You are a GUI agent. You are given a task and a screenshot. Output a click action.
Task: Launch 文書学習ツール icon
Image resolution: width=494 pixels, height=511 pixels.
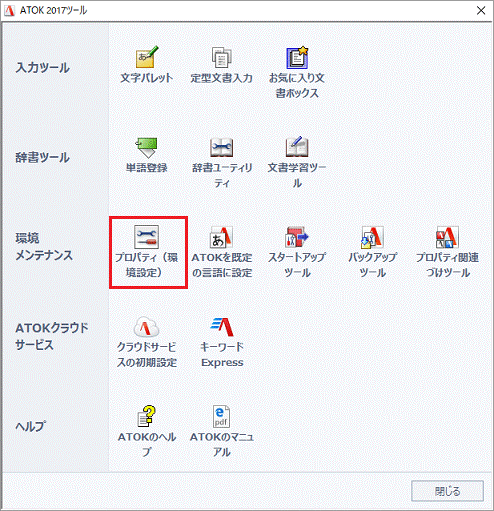(x=297, y=147)
